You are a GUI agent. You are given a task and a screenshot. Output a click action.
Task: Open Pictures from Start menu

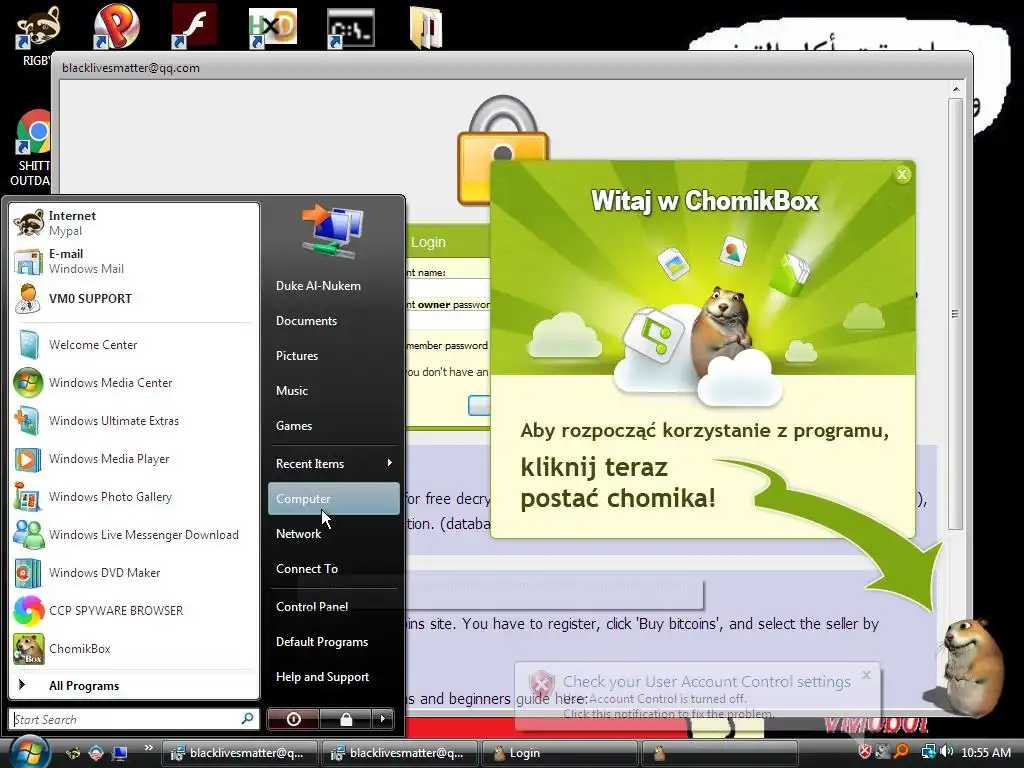click(x=333, y=355)
